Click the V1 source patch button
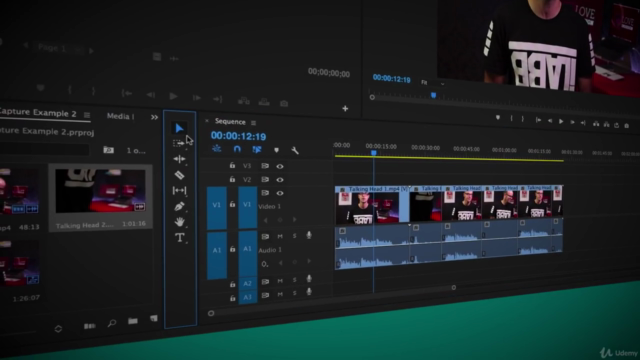Viewport: 640px width, 360px height. [217, 208]
